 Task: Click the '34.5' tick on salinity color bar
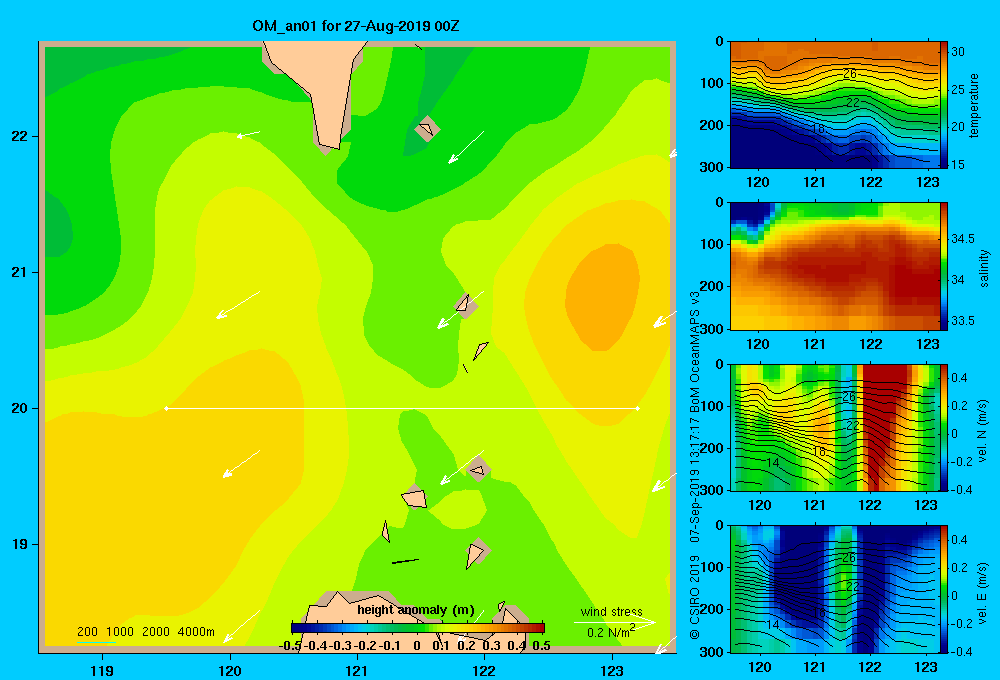(x=962, y=239)
